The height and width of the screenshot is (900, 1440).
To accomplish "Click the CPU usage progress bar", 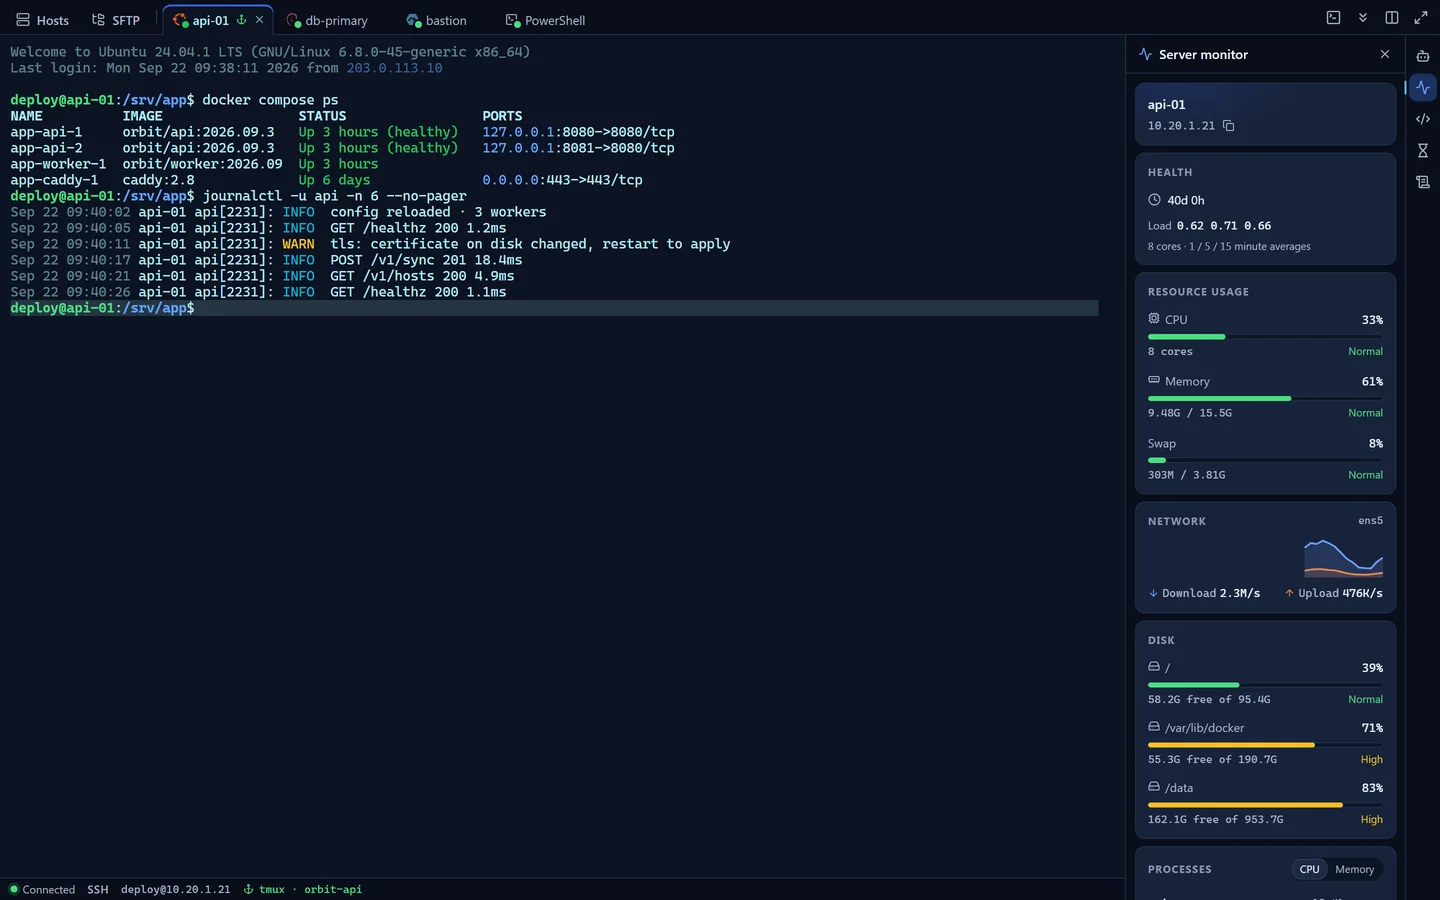I will tap(1265, 337).
